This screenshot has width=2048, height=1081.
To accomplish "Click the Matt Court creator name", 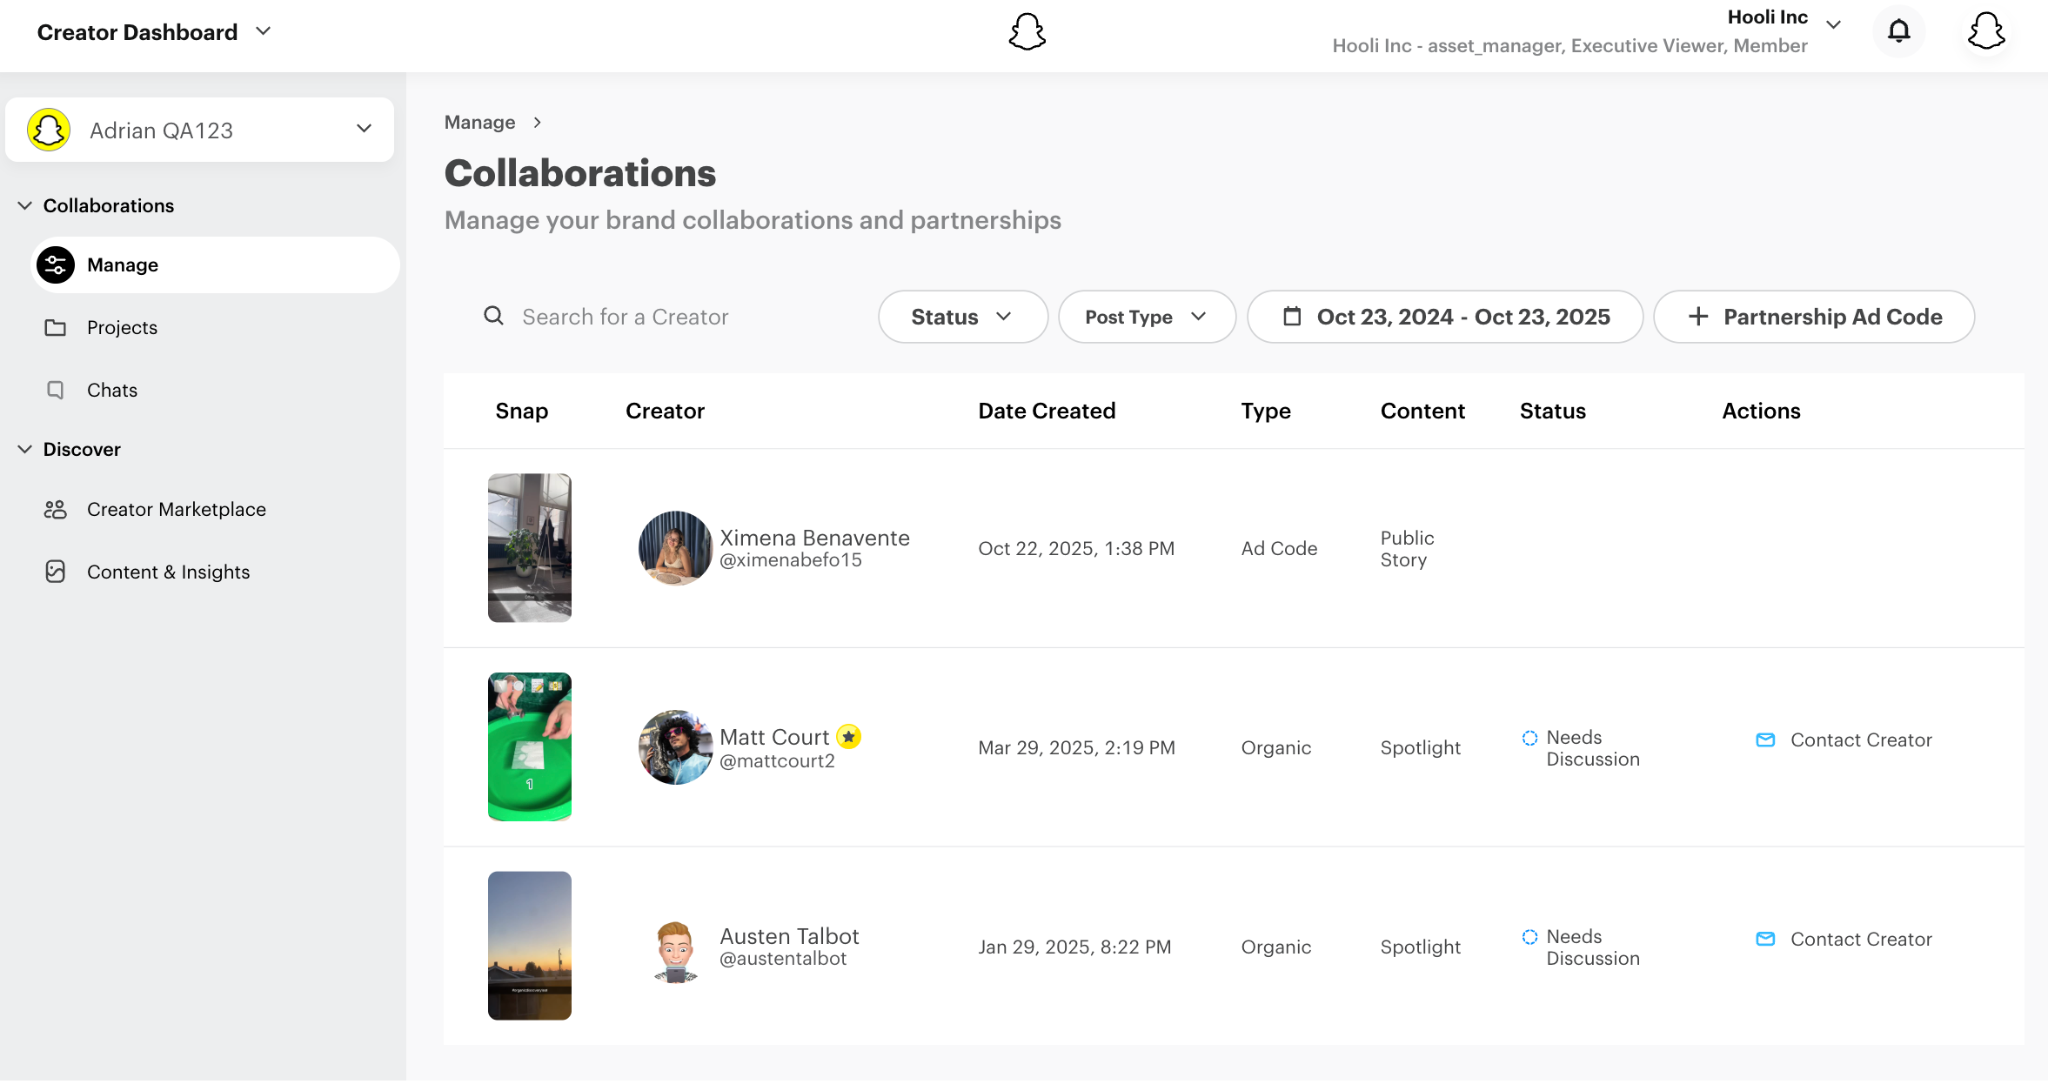I will point(774,737).
